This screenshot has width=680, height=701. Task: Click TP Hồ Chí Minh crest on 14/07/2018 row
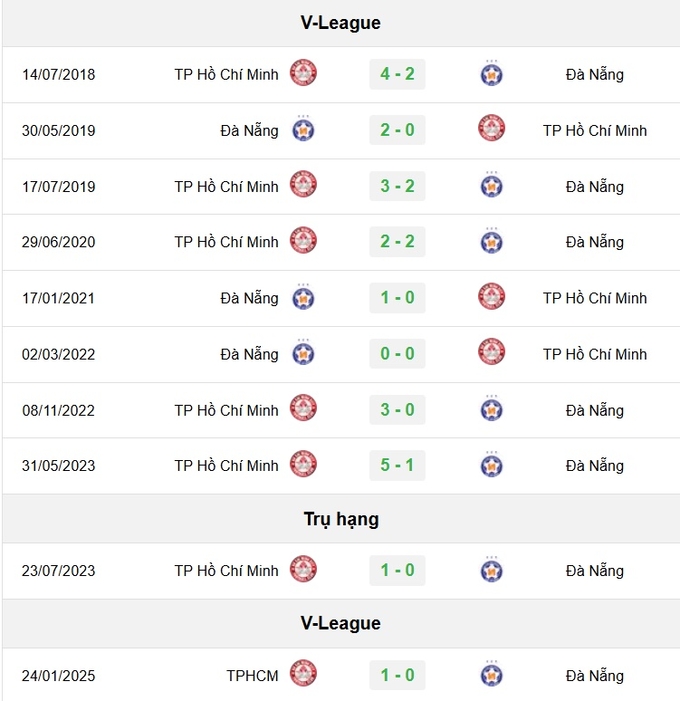tap(303, 72)
